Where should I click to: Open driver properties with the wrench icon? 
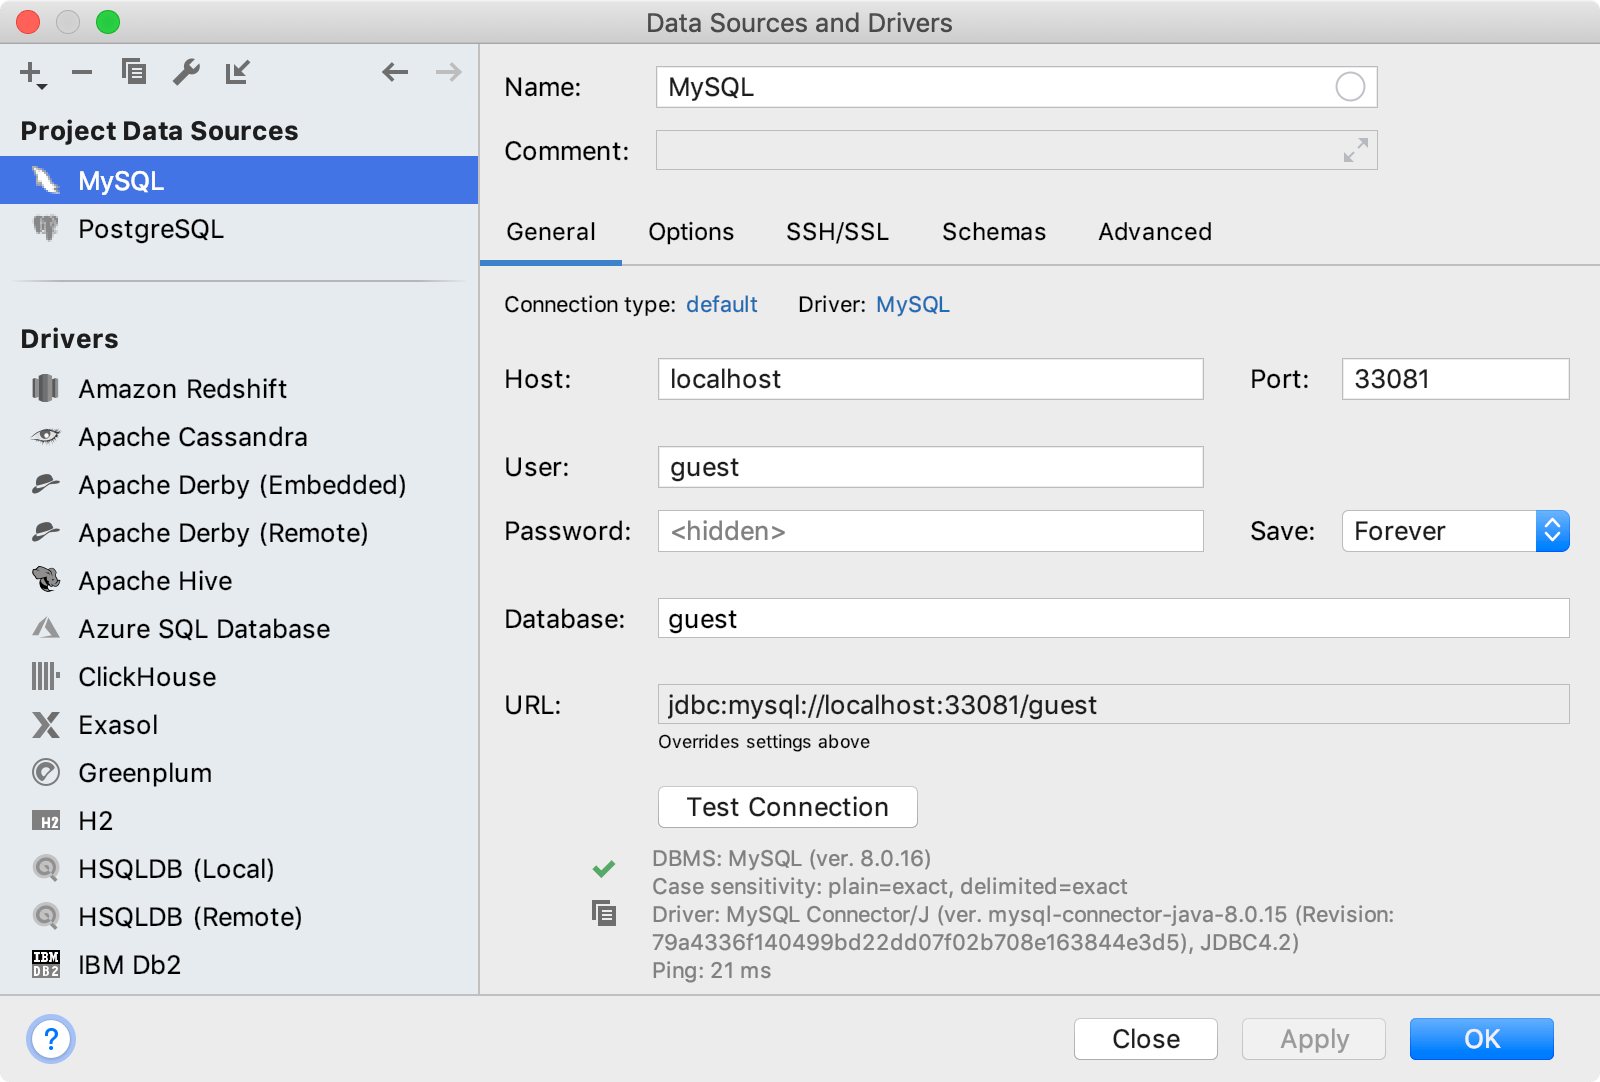coord(186,72)
